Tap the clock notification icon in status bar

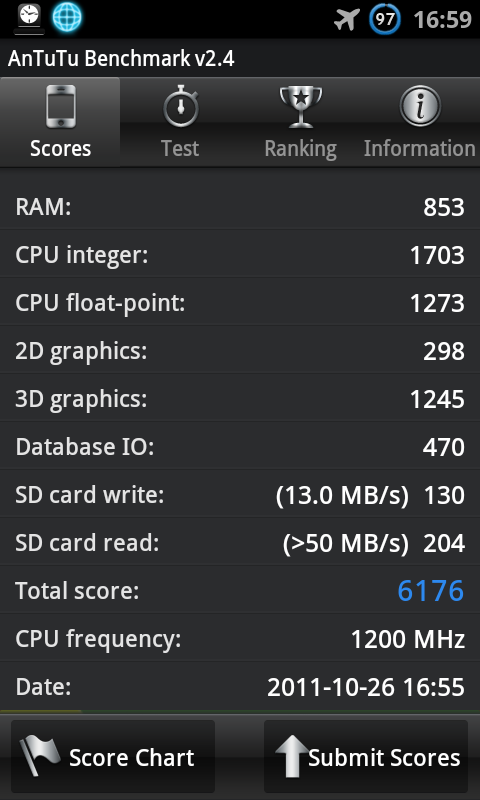(x=29, y=18)
